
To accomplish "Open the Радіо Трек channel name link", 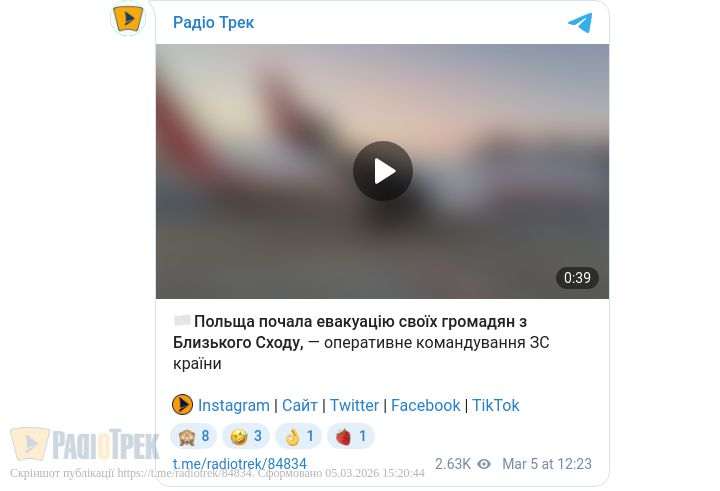I will click(214, 23).
